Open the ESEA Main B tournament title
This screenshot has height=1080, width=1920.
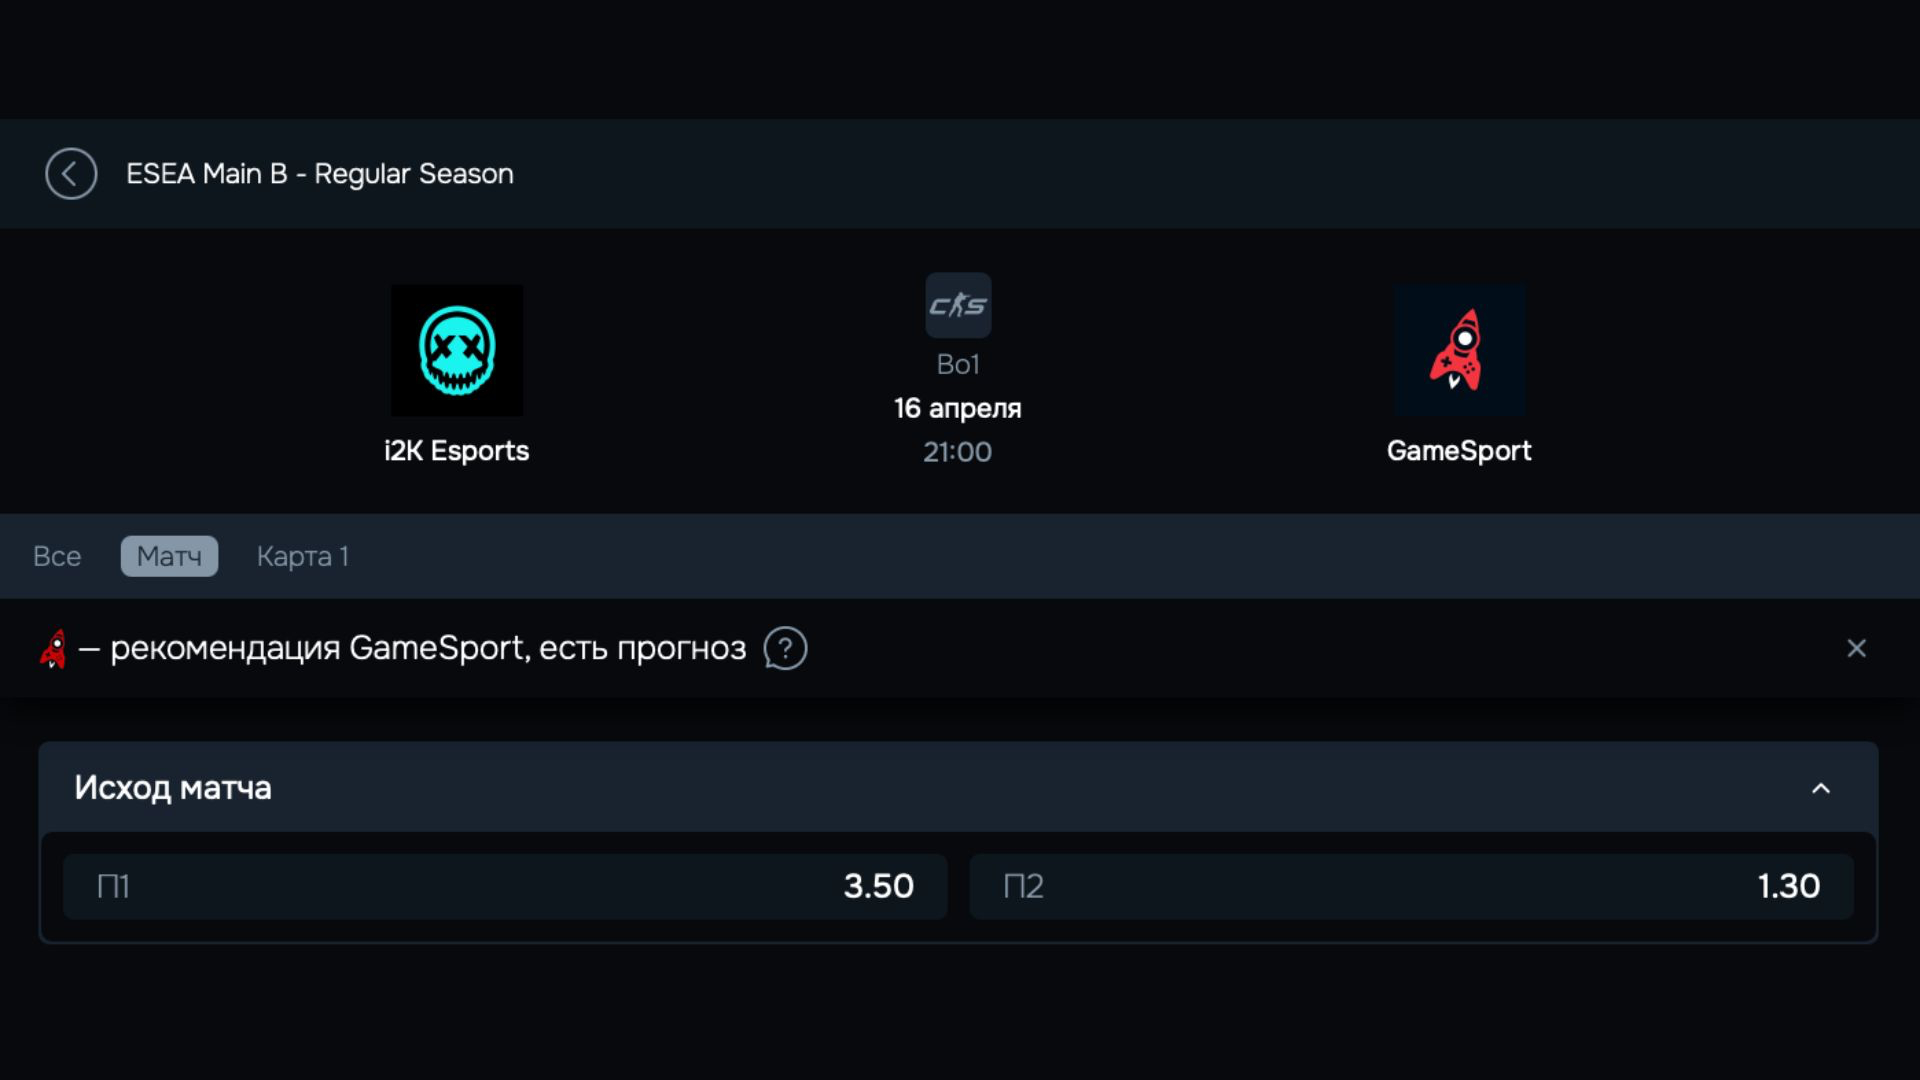319,174
